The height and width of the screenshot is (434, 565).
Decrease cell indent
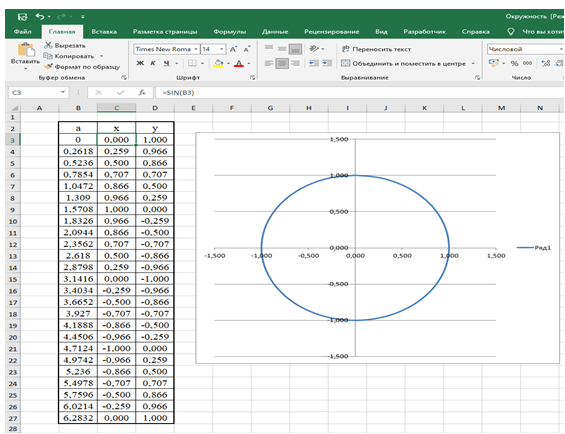(313, 63)
